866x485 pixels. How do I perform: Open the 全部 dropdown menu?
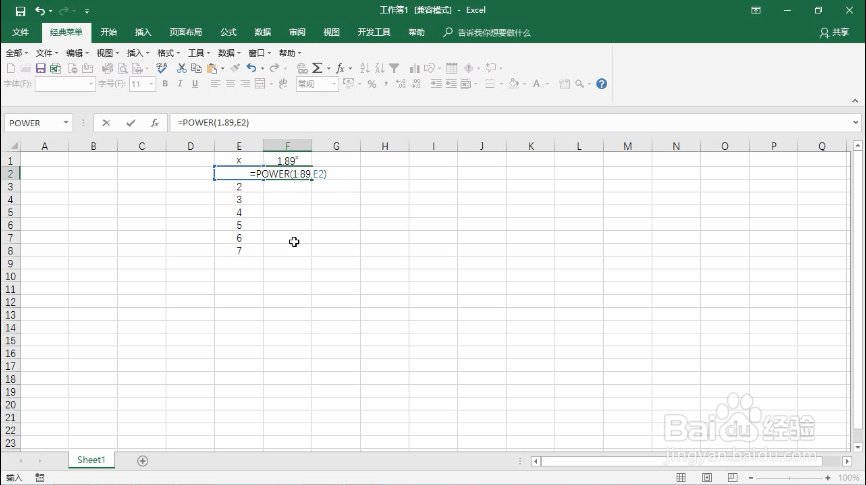tap(17, 53)
